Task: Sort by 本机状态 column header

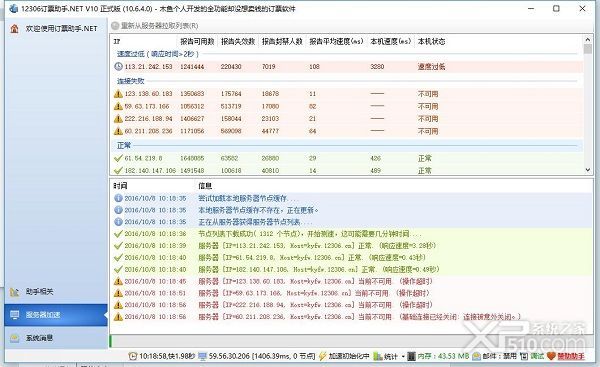Action: (x=431, y=41)
